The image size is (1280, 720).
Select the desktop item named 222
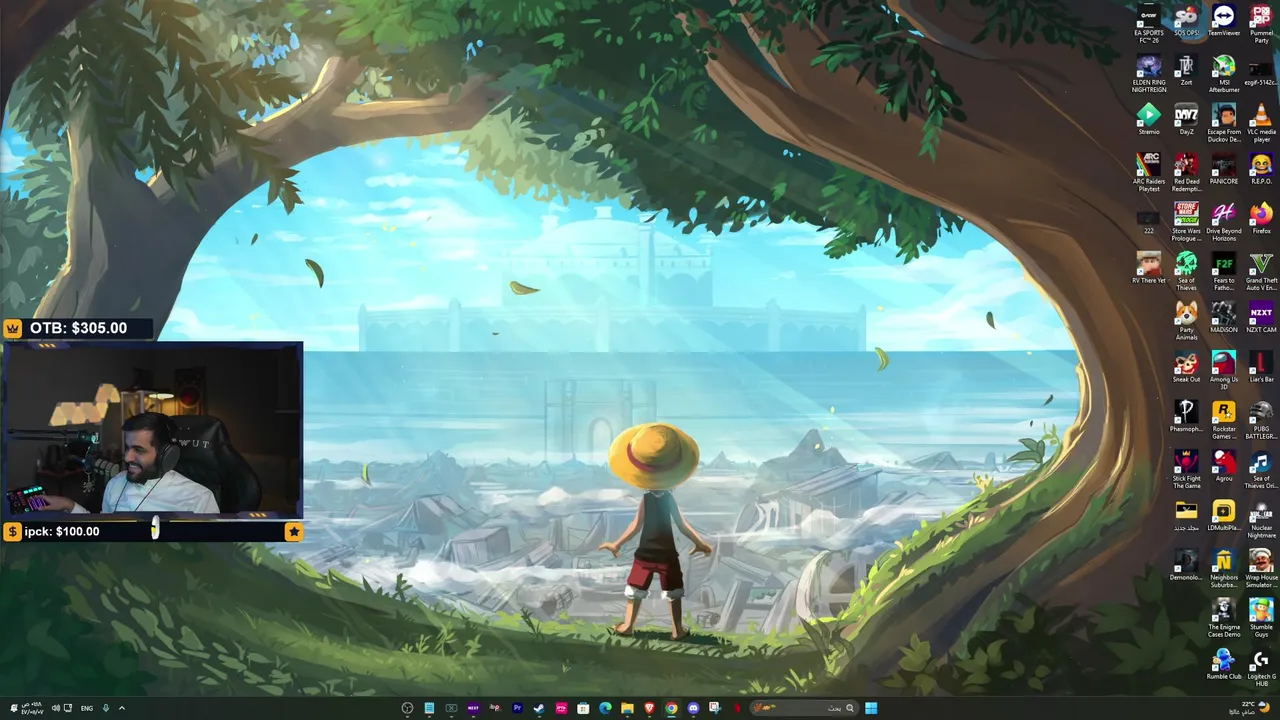pyautogui.click(x=1149, y=220)
